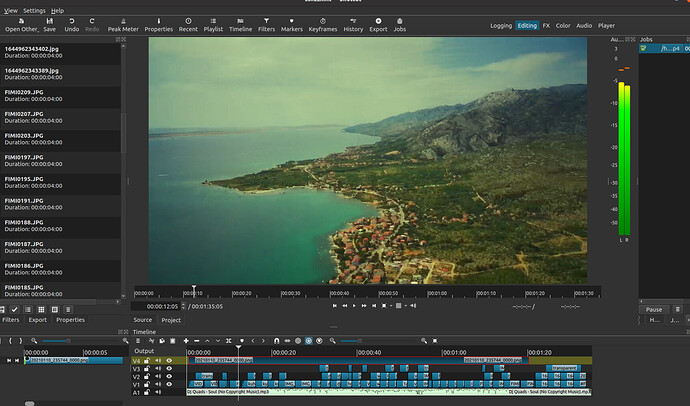
Task: Click Pause button in Jobs panel
Action: coord(653,309)
